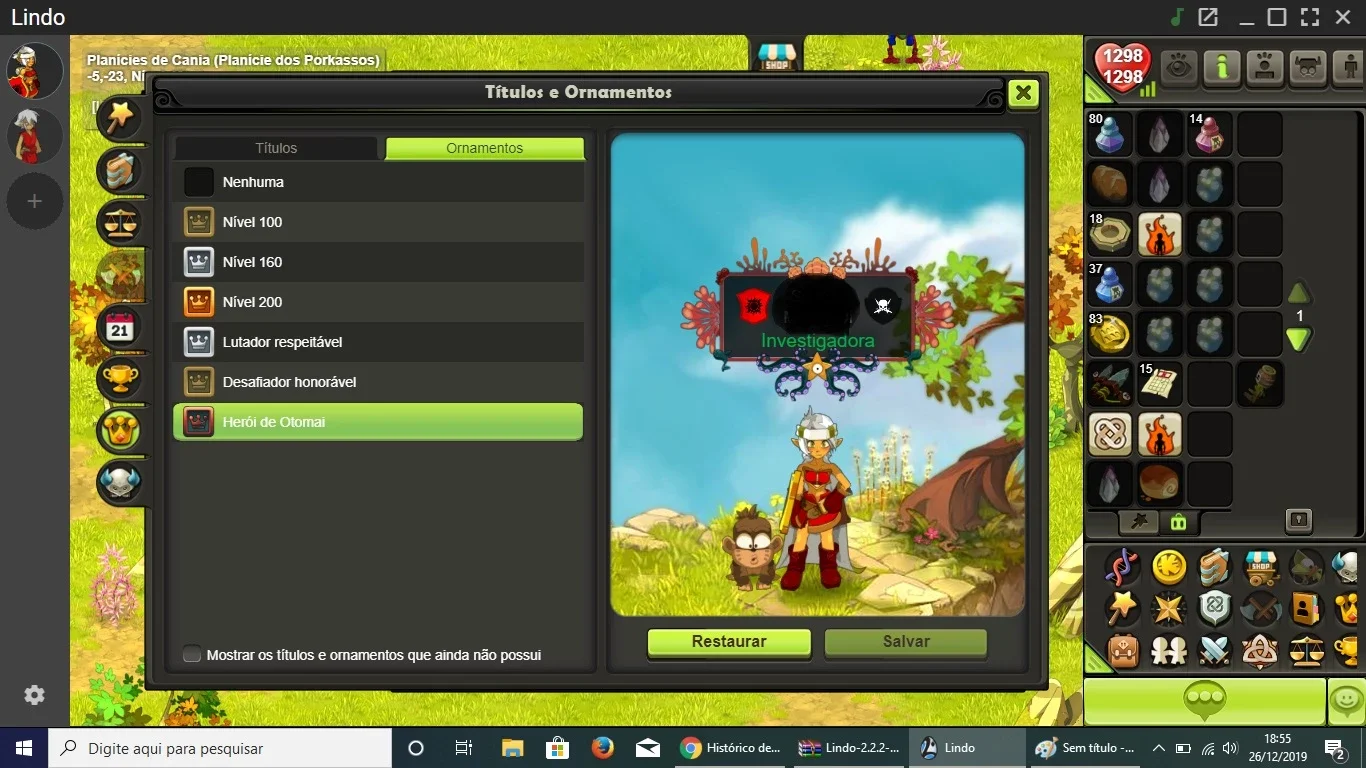
Task: Open the yellow coin menu icon
Action: [x=1168, y=568]
